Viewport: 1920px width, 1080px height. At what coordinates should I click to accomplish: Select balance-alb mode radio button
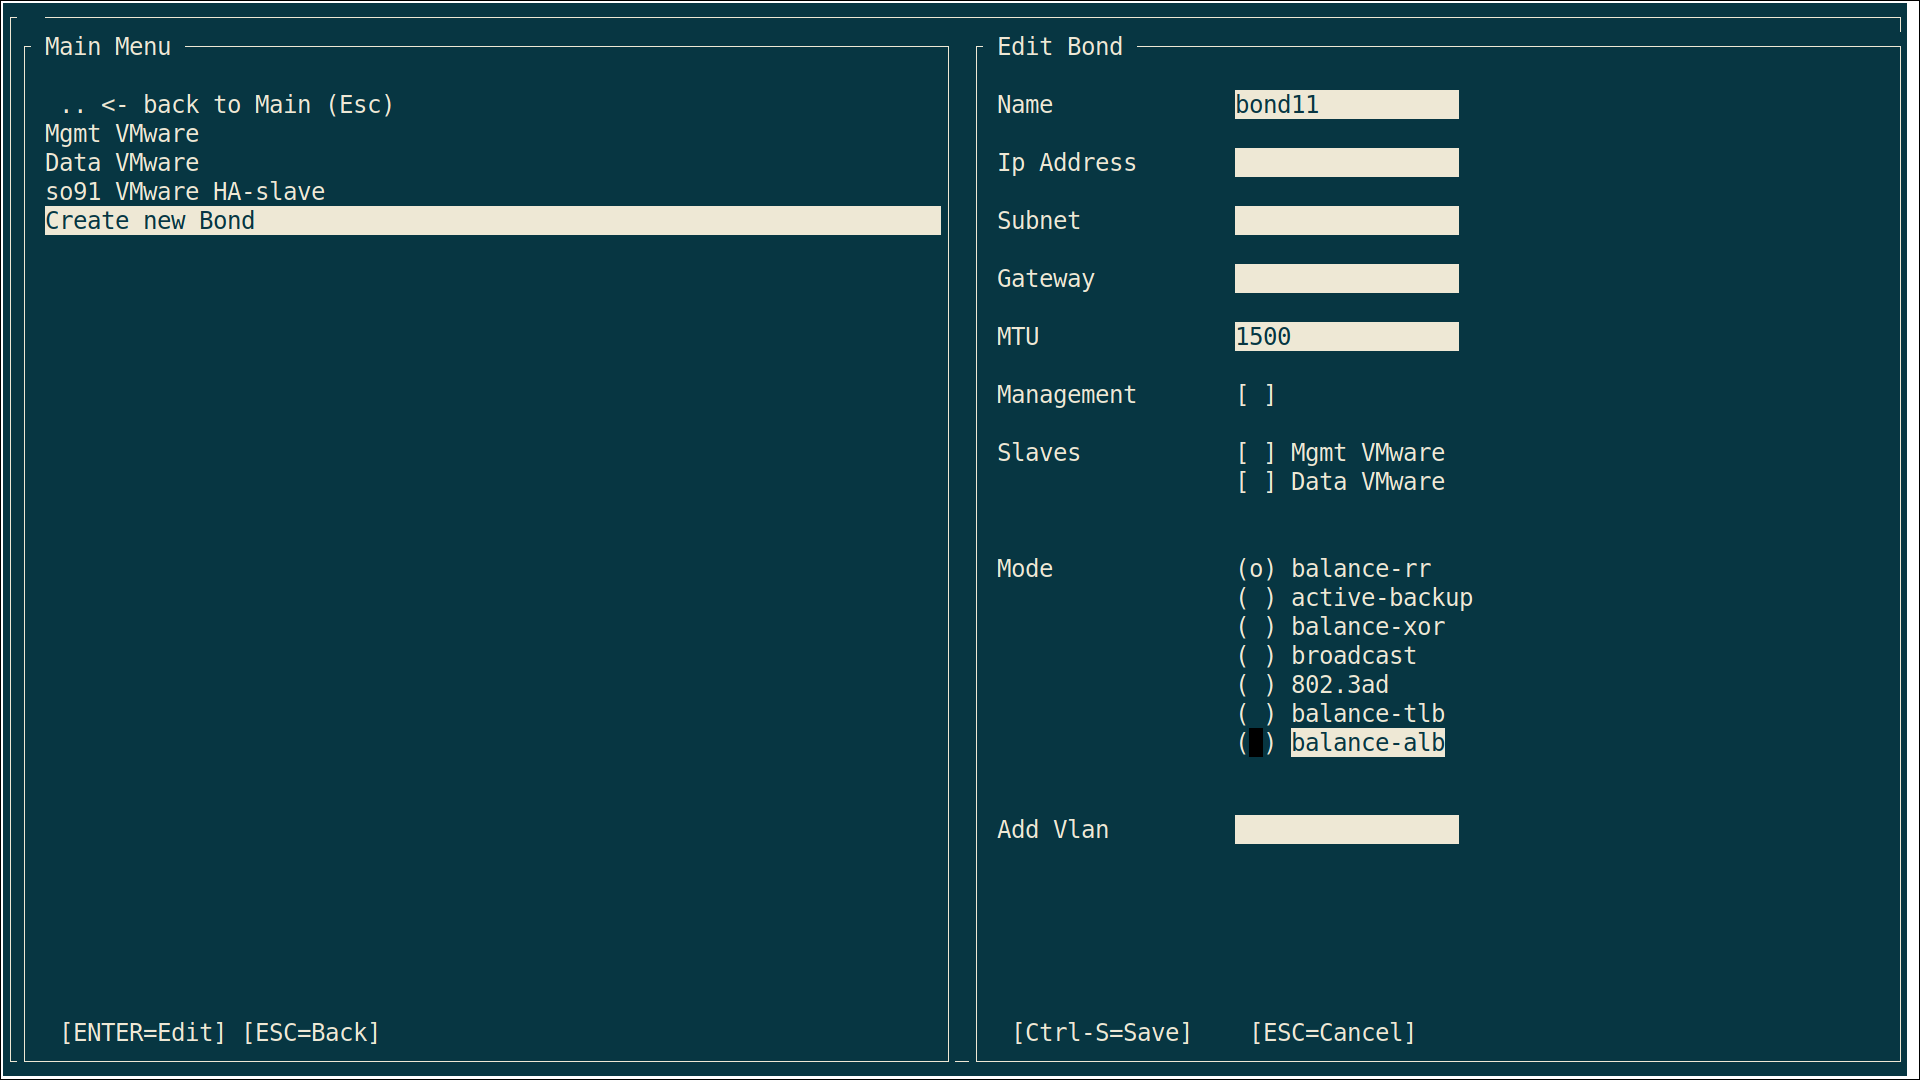tap(1256, 743)
